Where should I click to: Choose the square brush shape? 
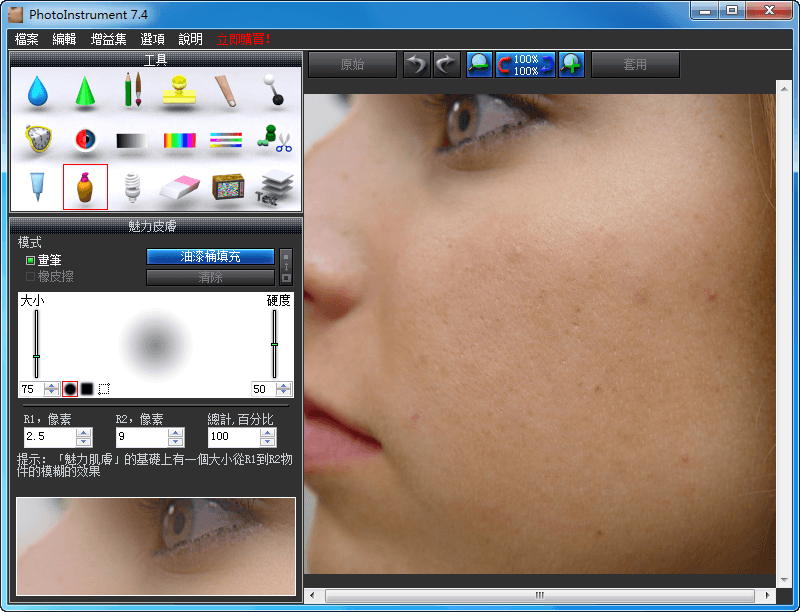pos(87,389)
